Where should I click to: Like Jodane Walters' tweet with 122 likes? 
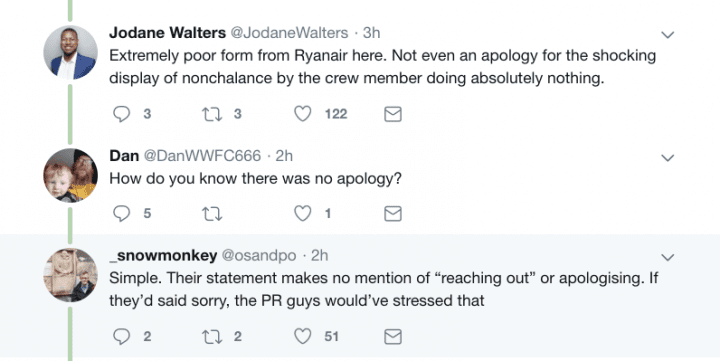[x=303, y=114]
